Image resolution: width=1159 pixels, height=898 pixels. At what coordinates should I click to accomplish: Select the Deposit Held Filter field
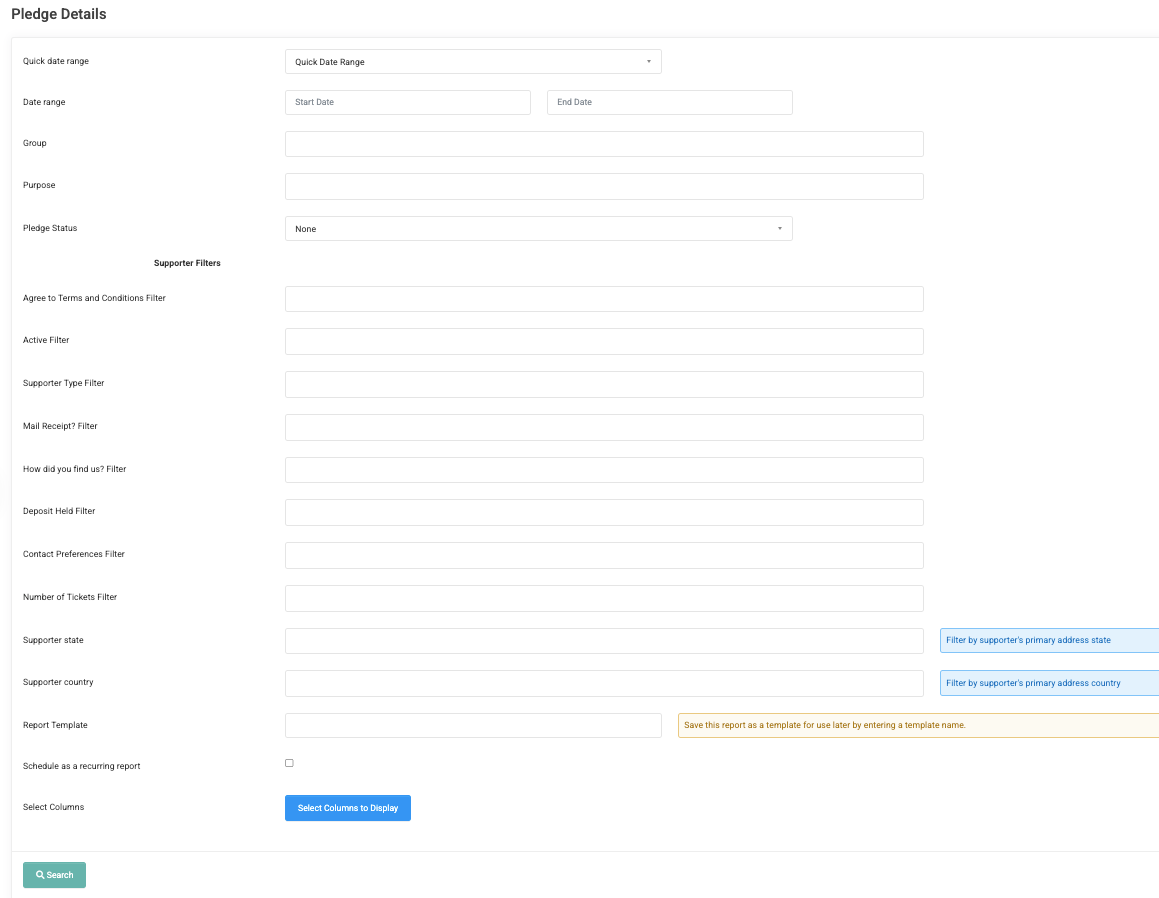click(x=604, y=512)
